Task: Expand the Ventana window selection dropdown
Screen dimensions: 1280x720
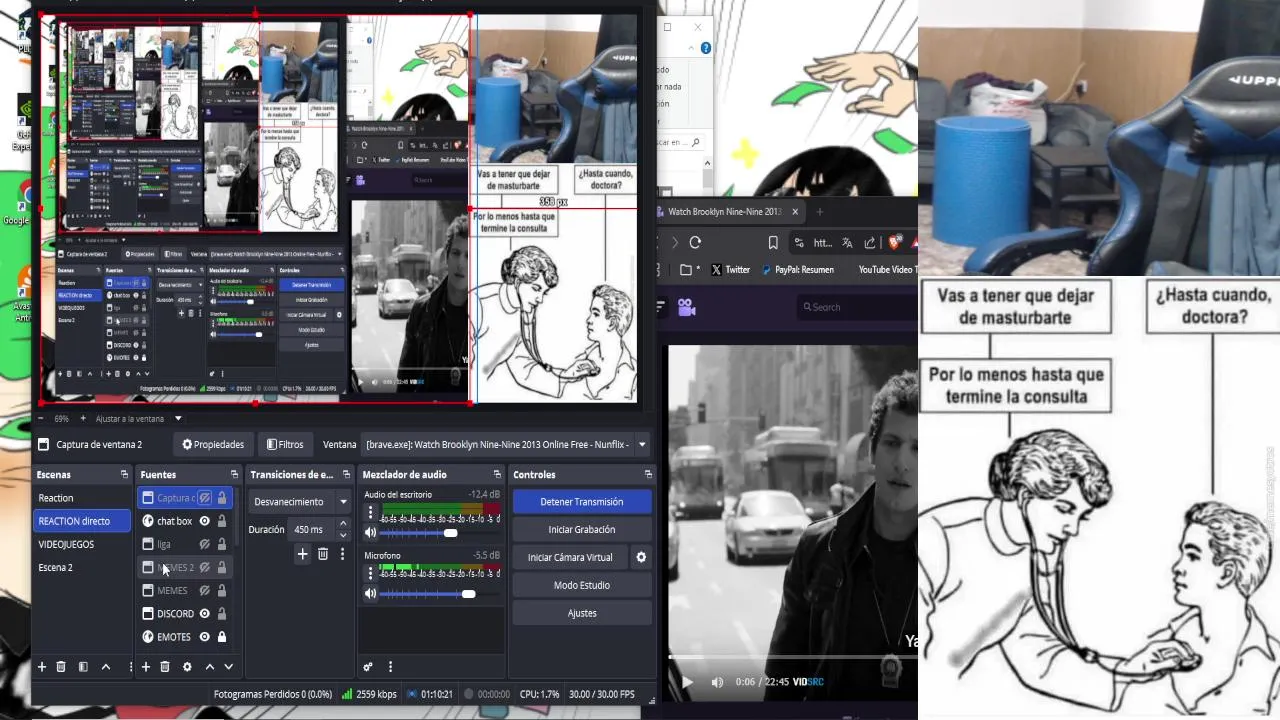Action: click(x=642, y=445)
